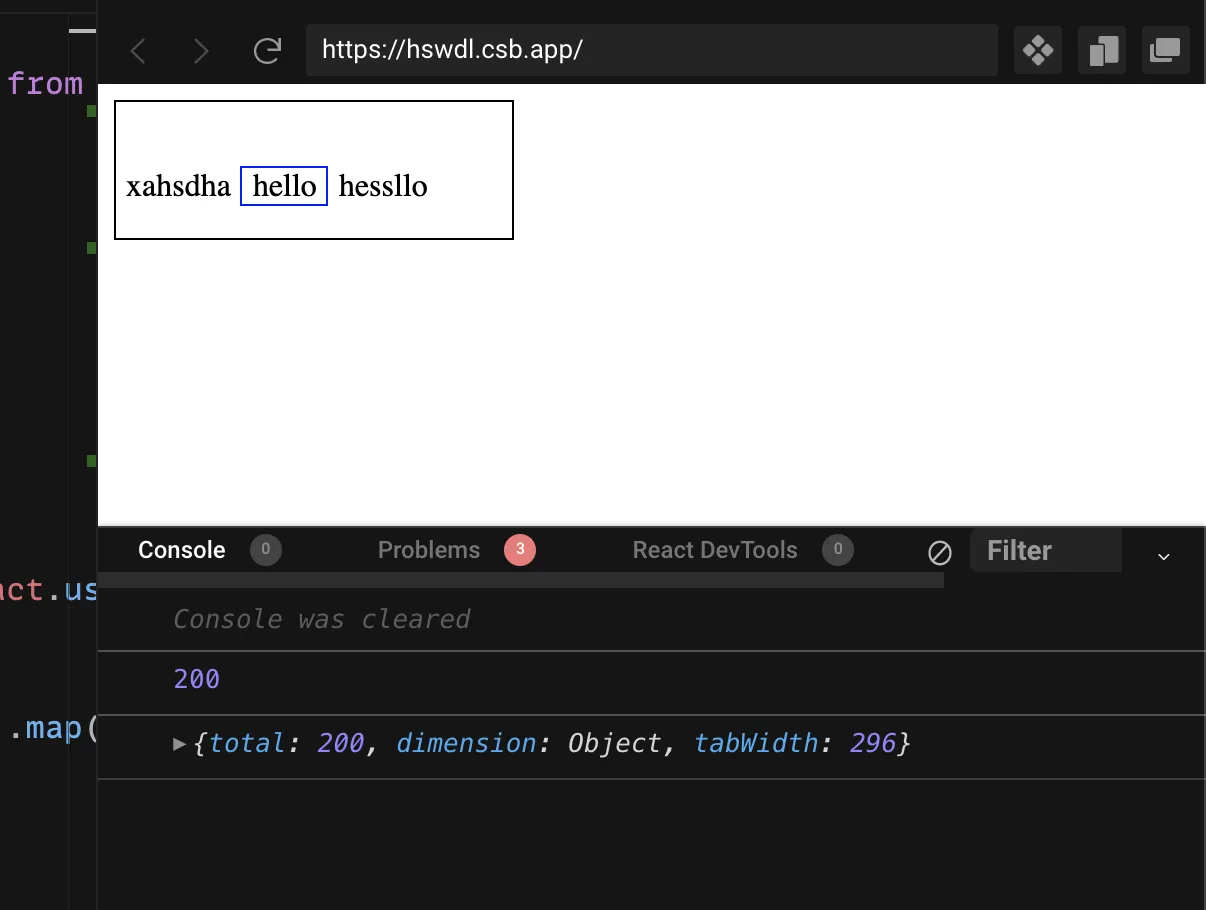Click the diamond grid icon beside URL bar
This screenshot has height=910, width=1206.
coord(1038,50)
